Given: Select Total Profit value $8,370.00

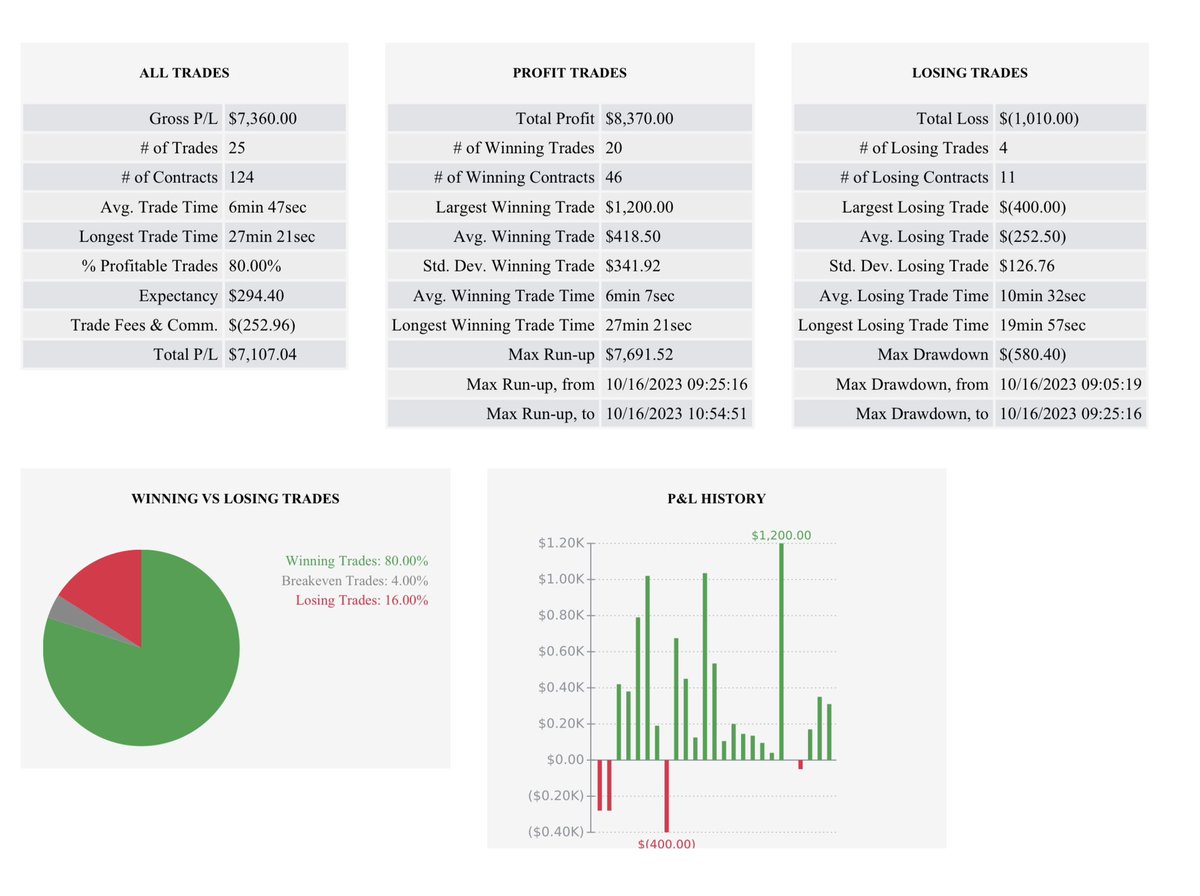Looking at the screenshot, I should click(639, 118).
